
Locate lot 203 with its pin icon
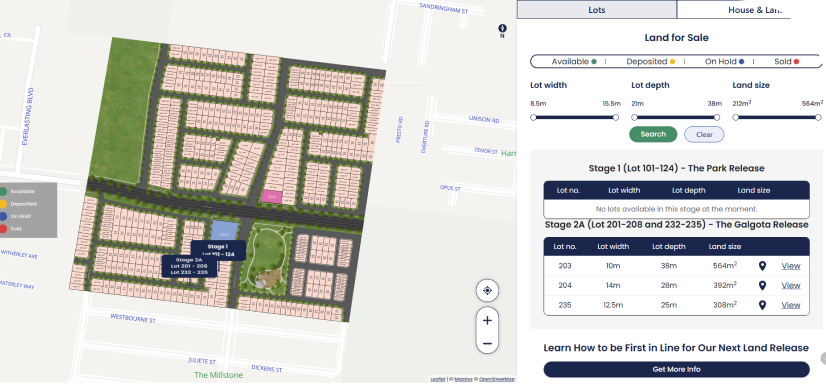coord(762,266)
